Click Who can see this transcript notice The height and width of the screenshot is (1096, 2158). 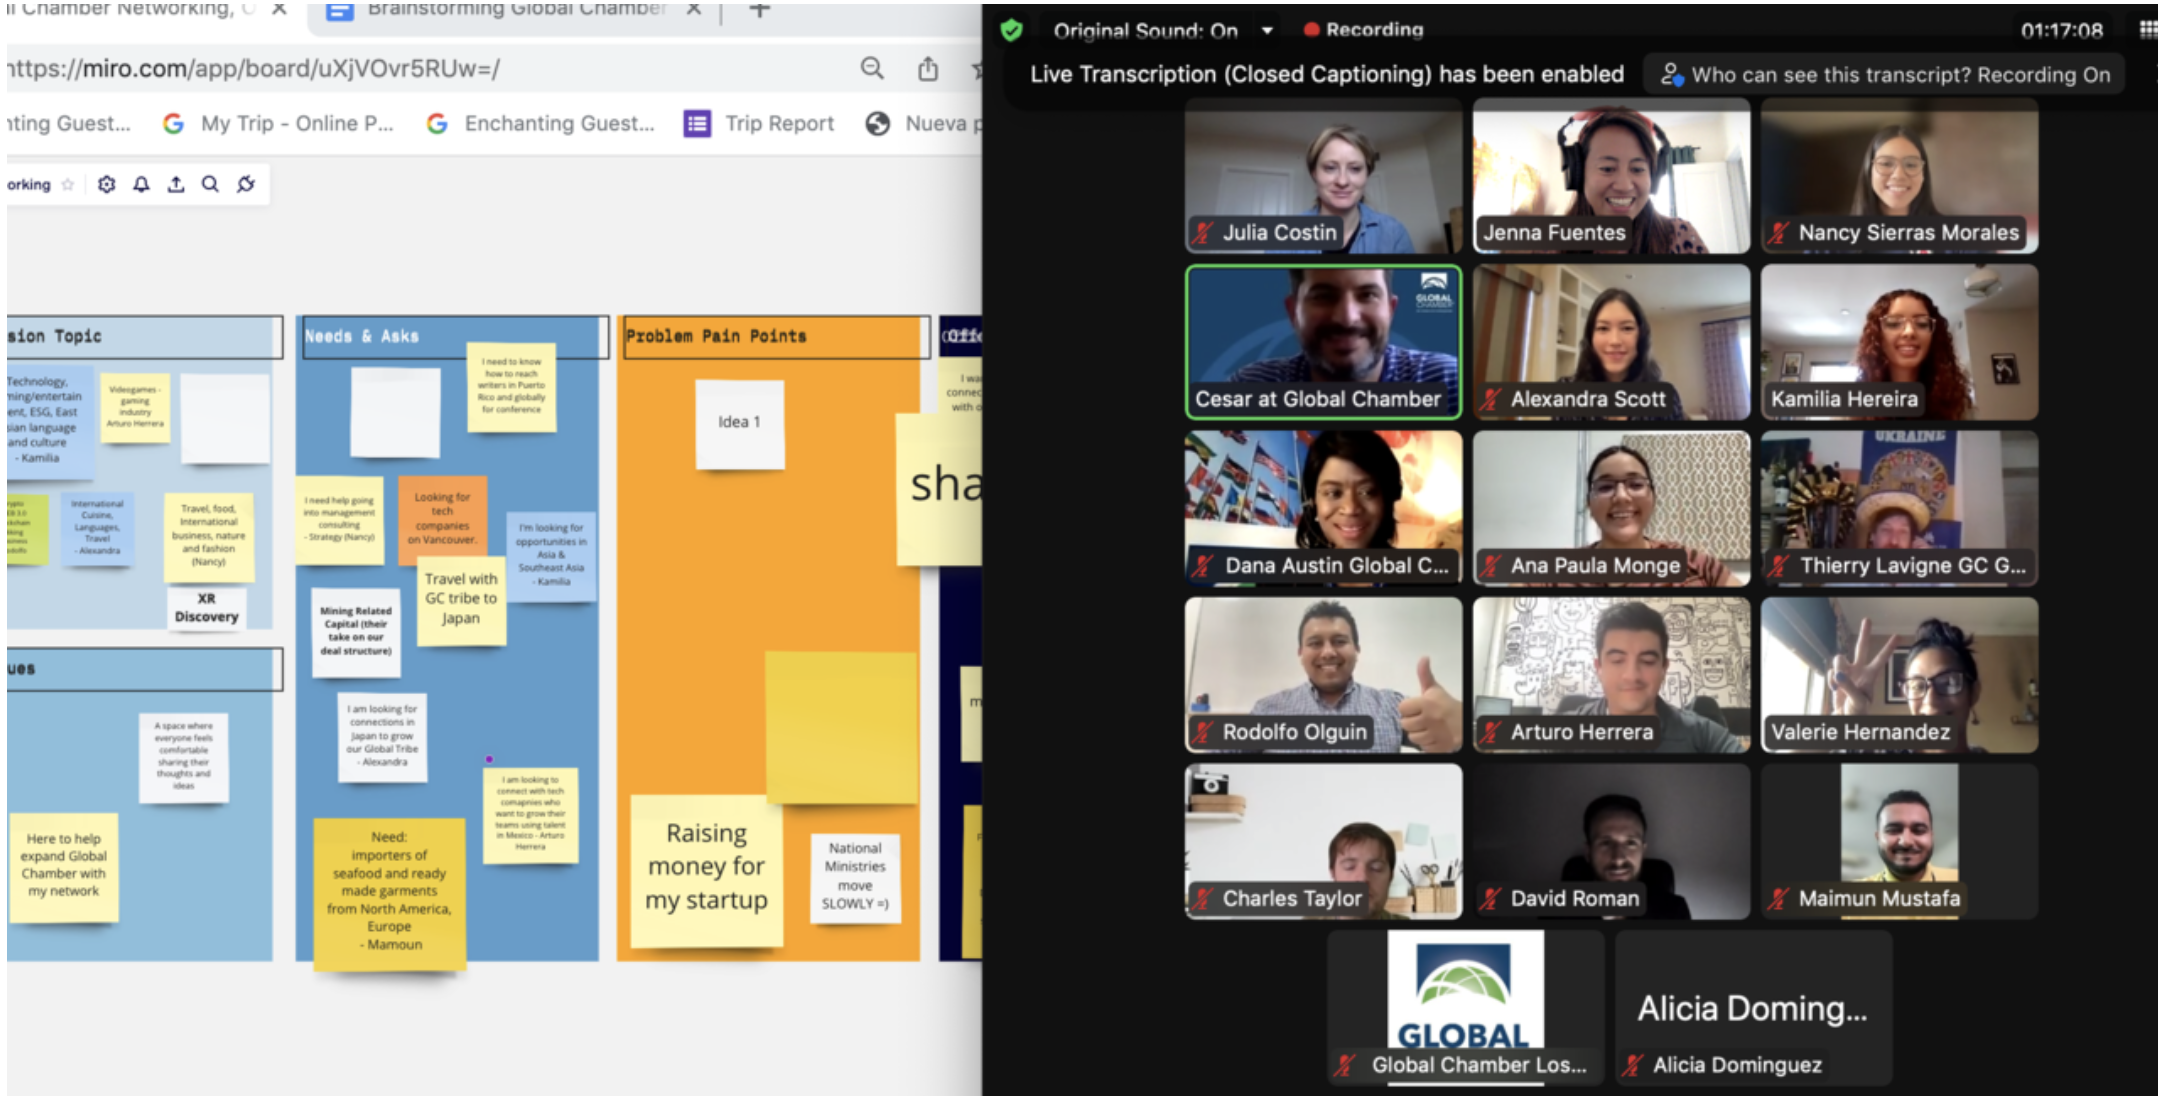pos(1886,75)
